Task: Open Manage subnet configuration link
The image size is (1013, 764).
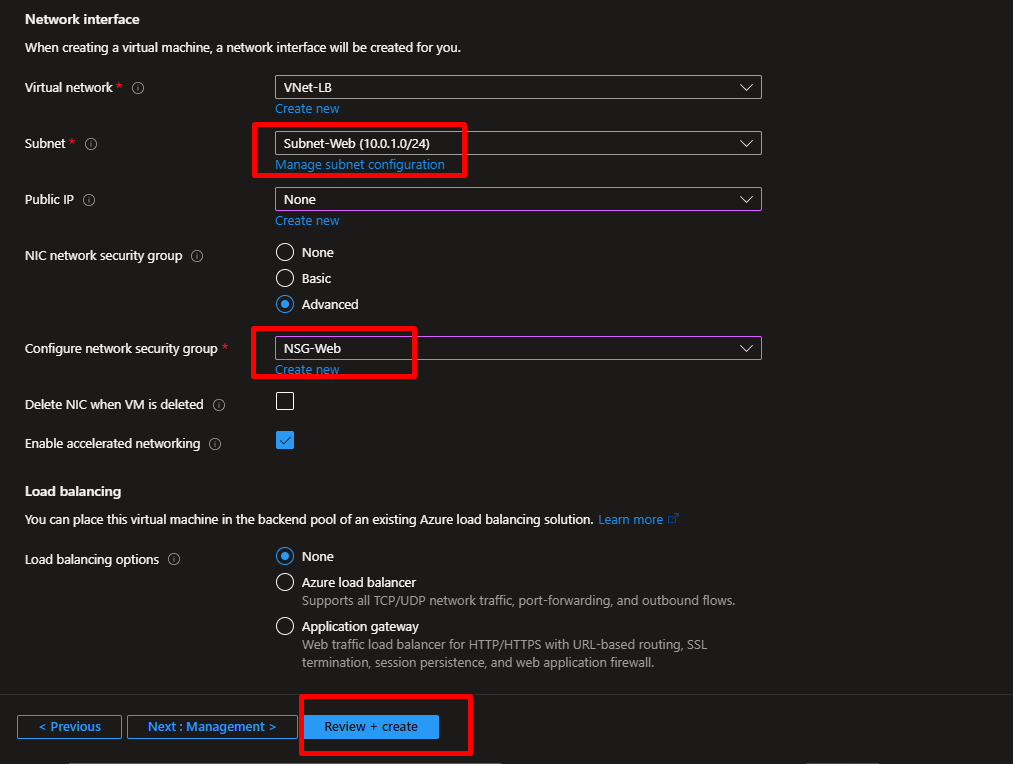Action: coord(360,165)
